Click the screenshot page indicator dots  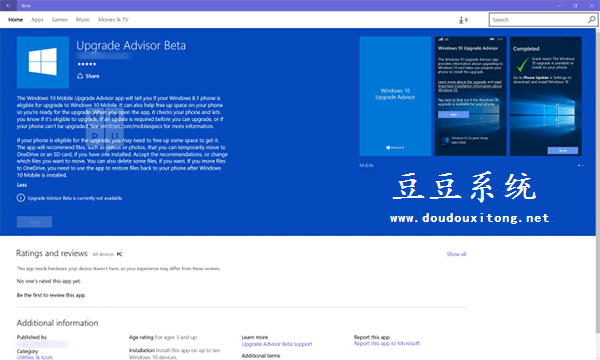[580, 166]
